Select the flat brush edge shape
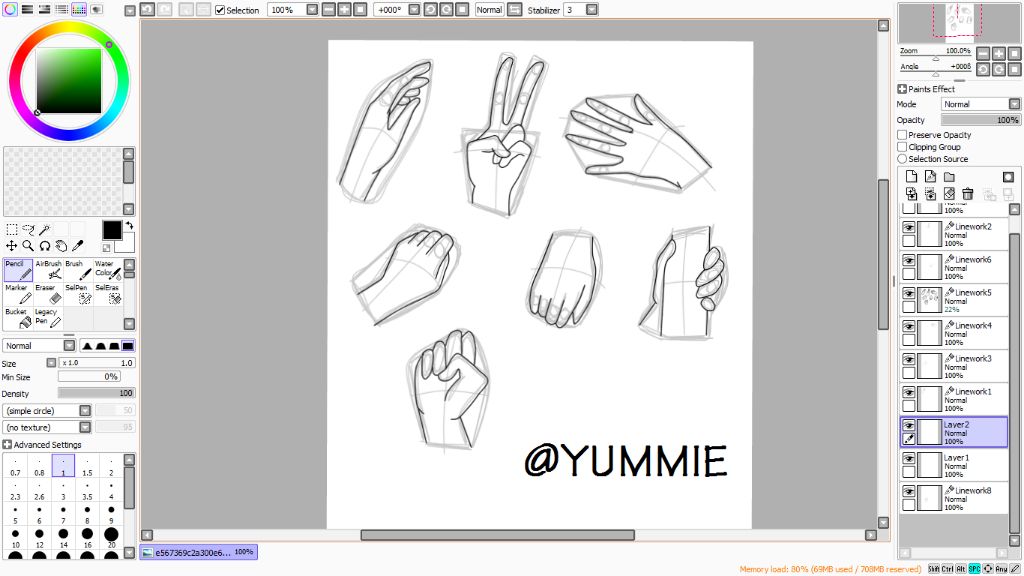 tap(127, 345)
